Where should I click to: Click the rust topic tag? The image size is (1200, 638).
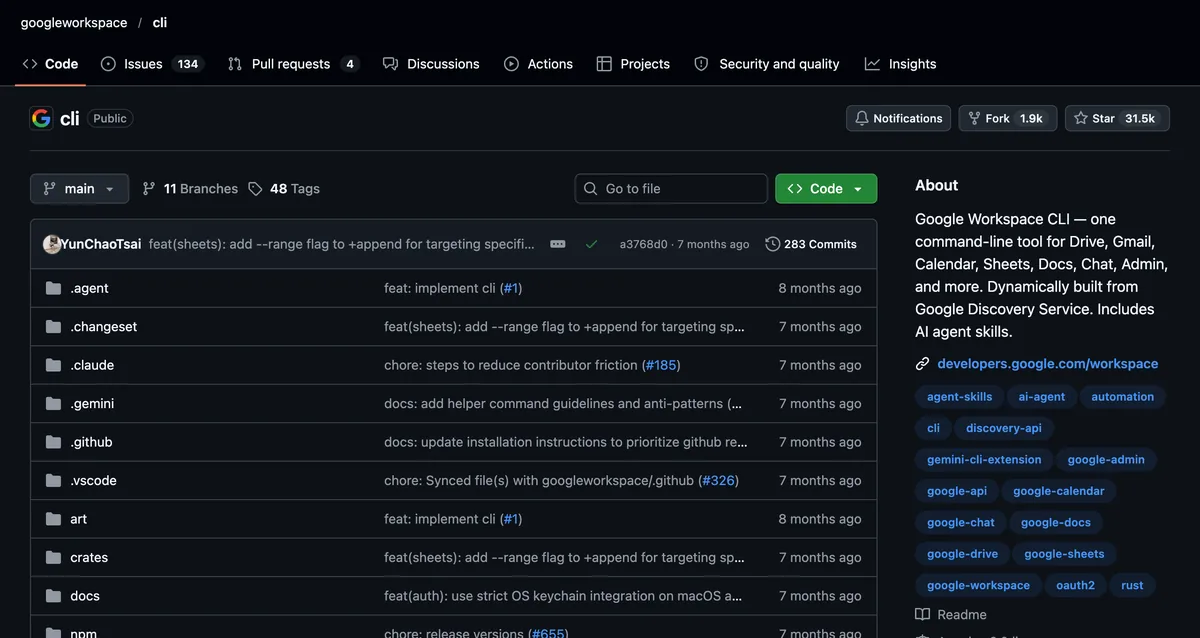click(1132, 586)
